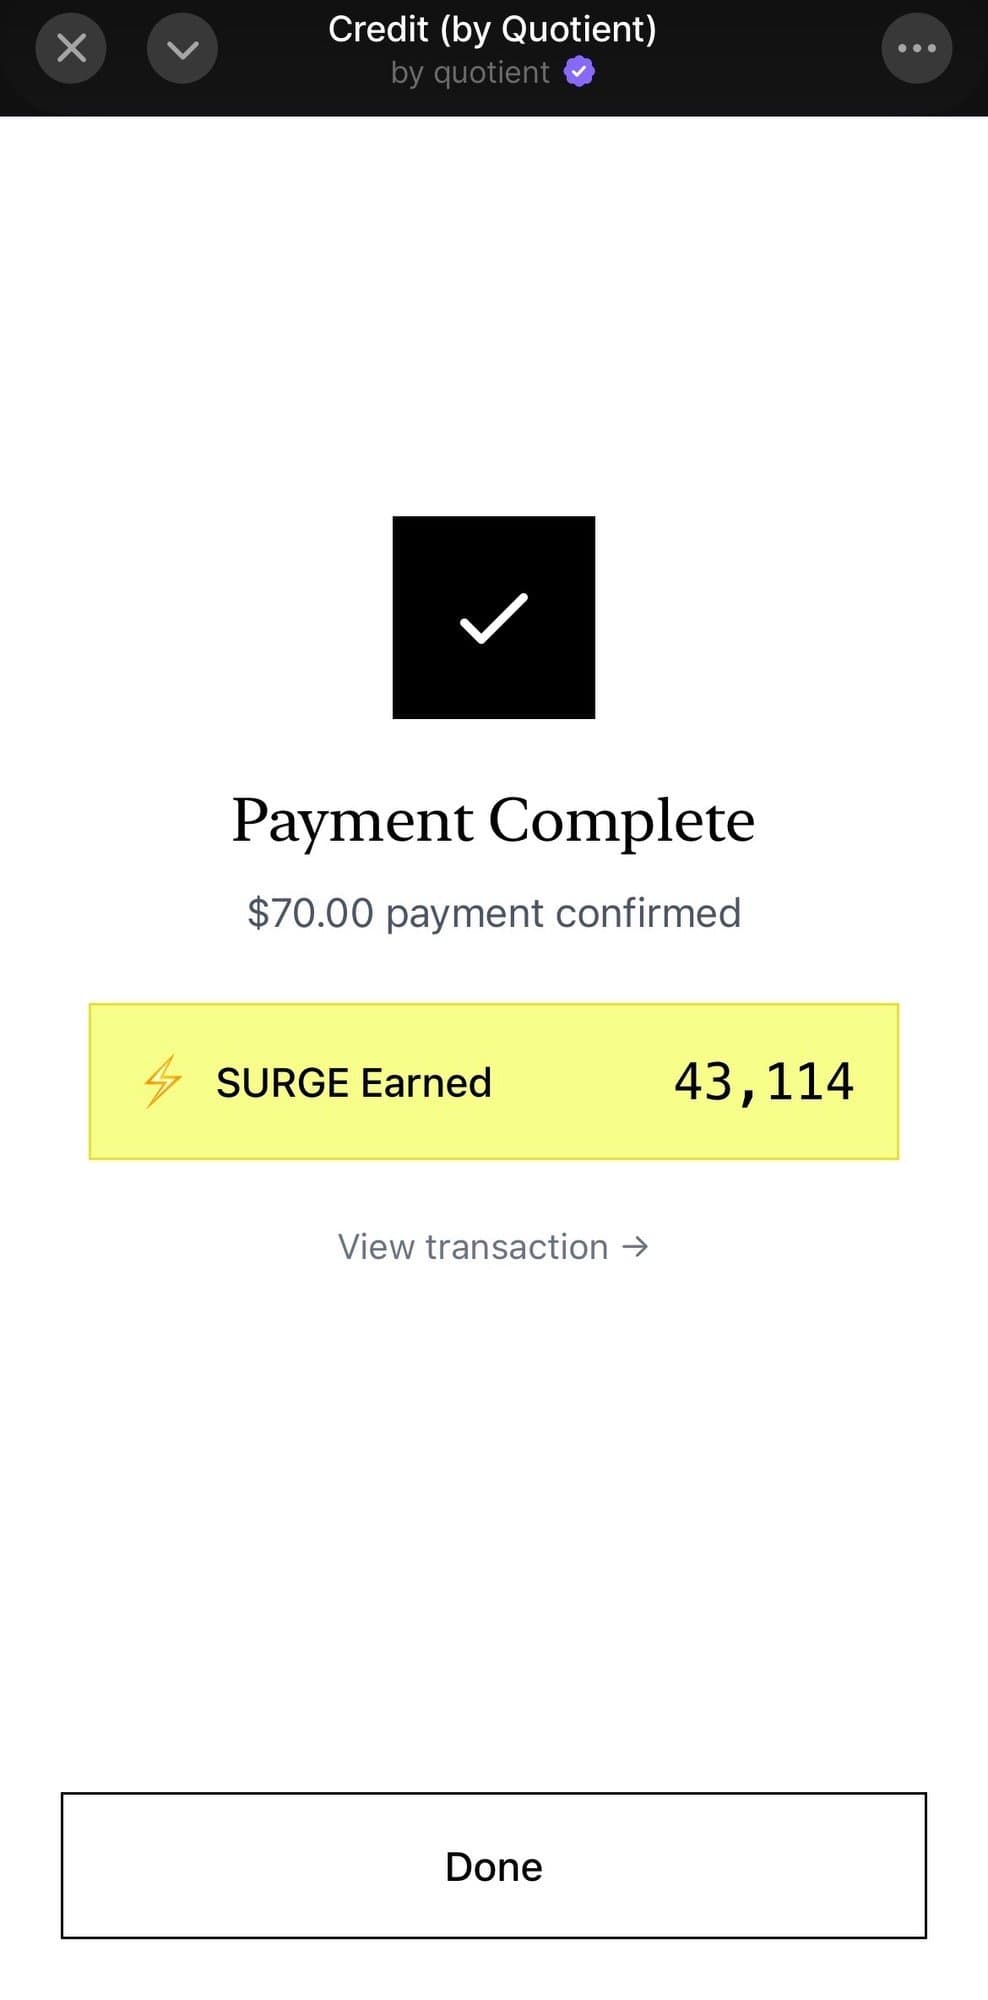This screenshot has height=2000, width=988.
Task: Click the $70.00 payment confirmed text
Action: coord(493,913)
